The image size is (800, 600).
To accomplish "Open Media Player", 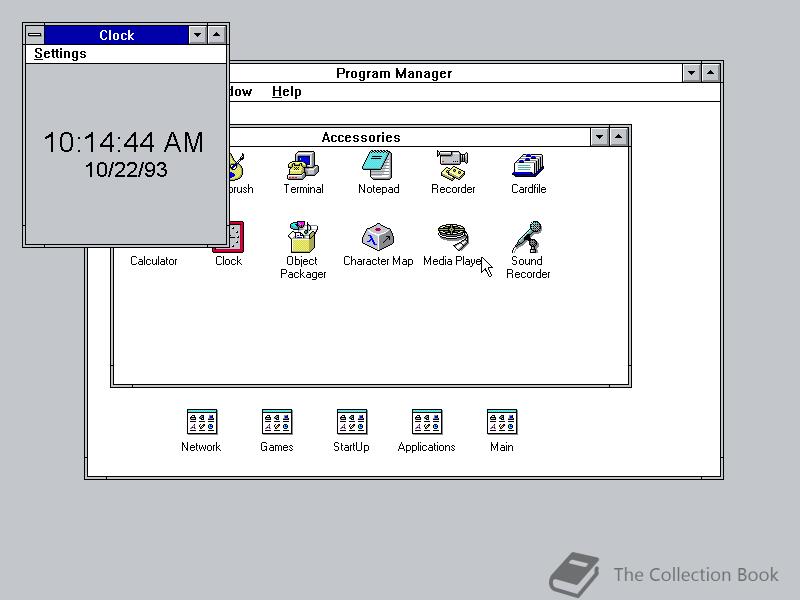I will click(453, 238).
